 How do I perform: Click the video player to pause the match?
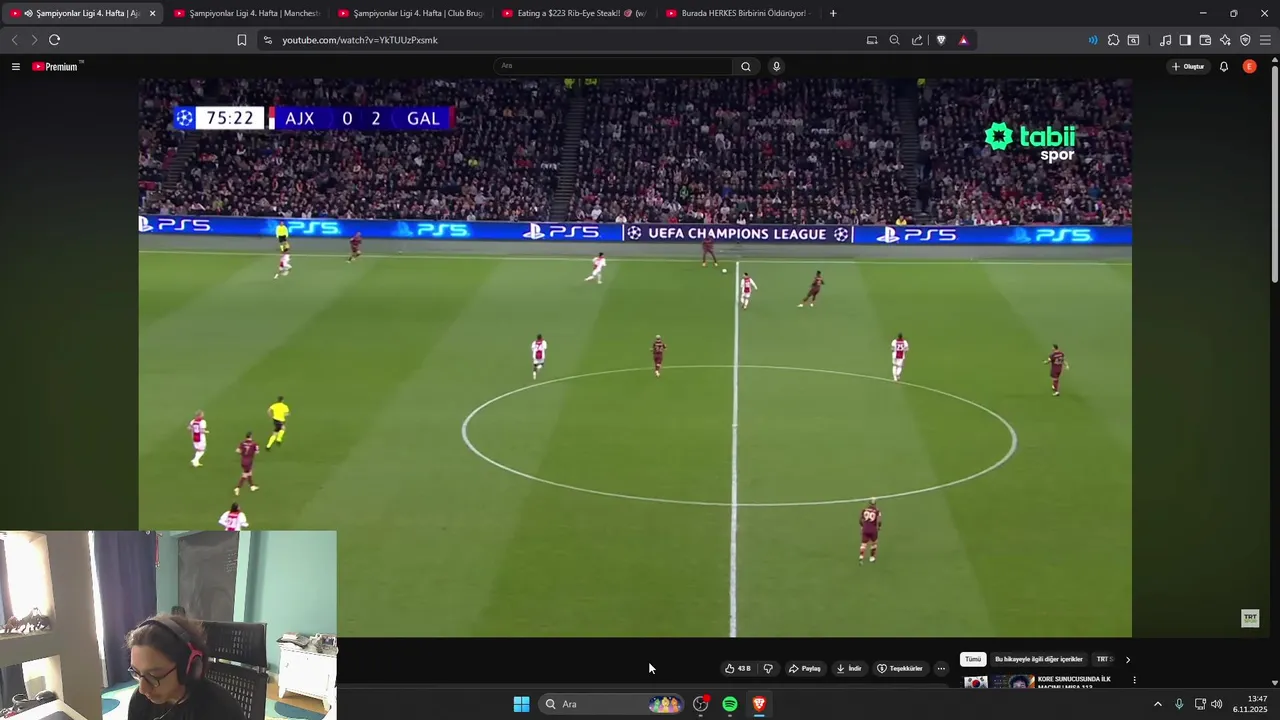(635, 357)
